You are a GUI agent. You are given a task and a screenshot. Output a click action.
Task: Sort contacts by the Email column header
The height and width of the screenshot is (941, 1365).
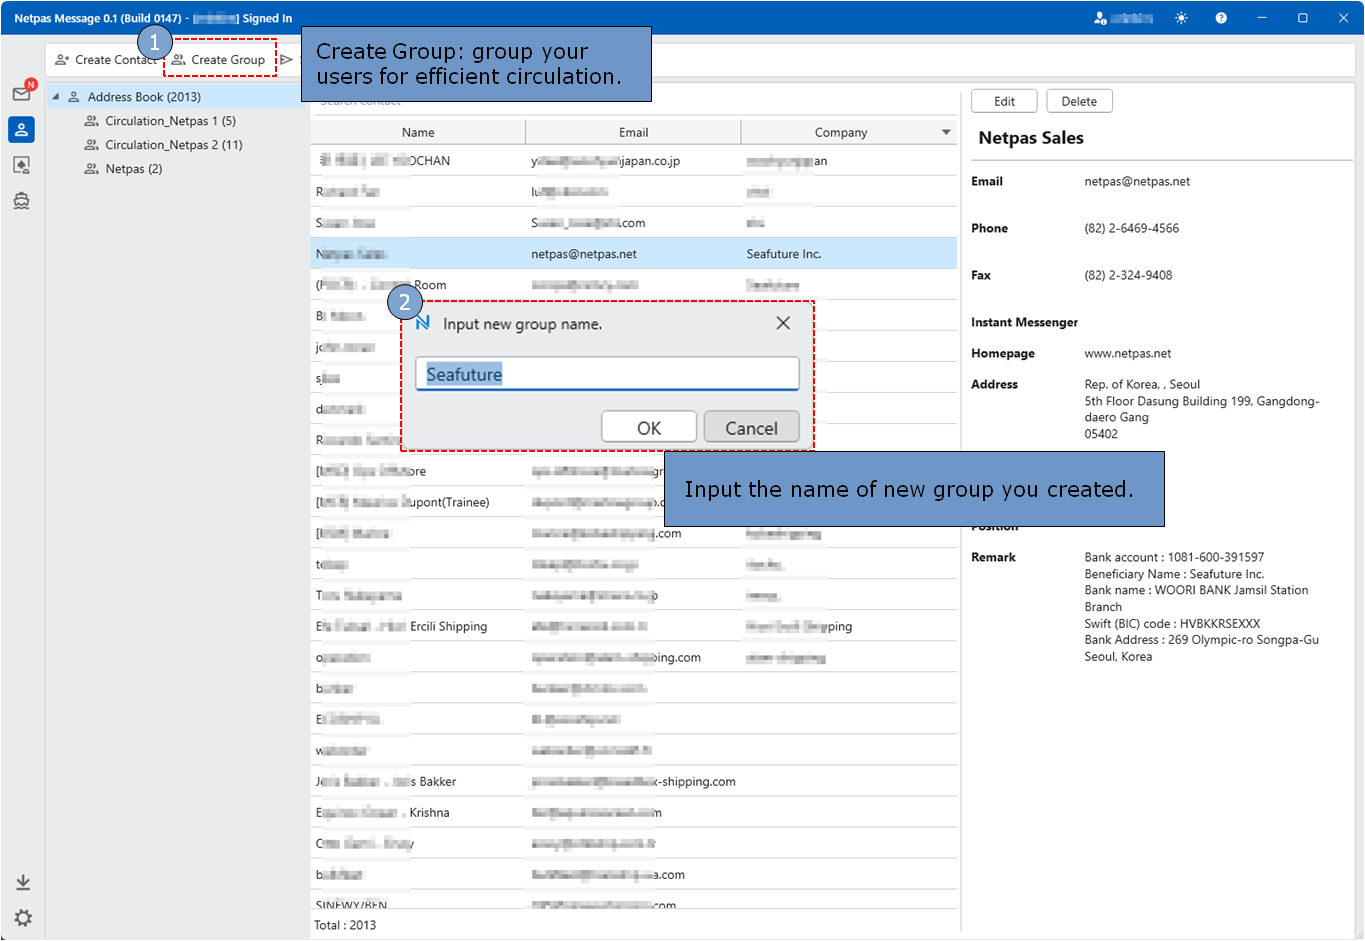coord(633,132)
